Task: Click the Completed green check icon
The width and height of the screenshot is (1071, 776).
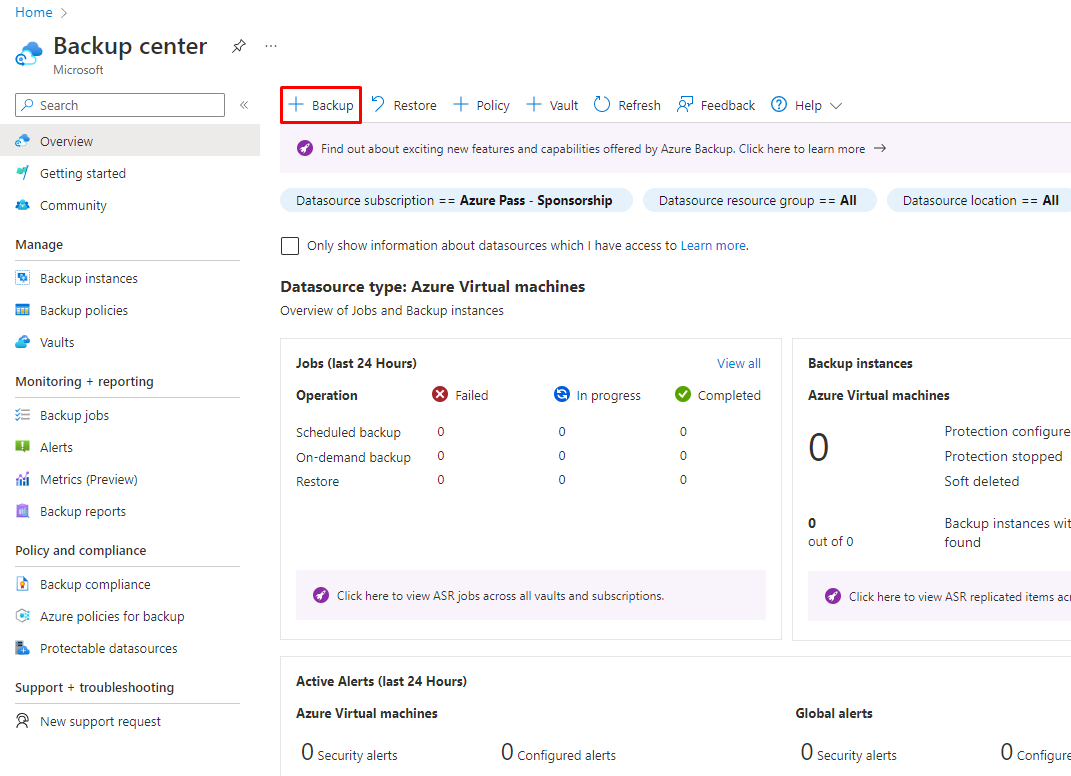Action: (683, 394)
